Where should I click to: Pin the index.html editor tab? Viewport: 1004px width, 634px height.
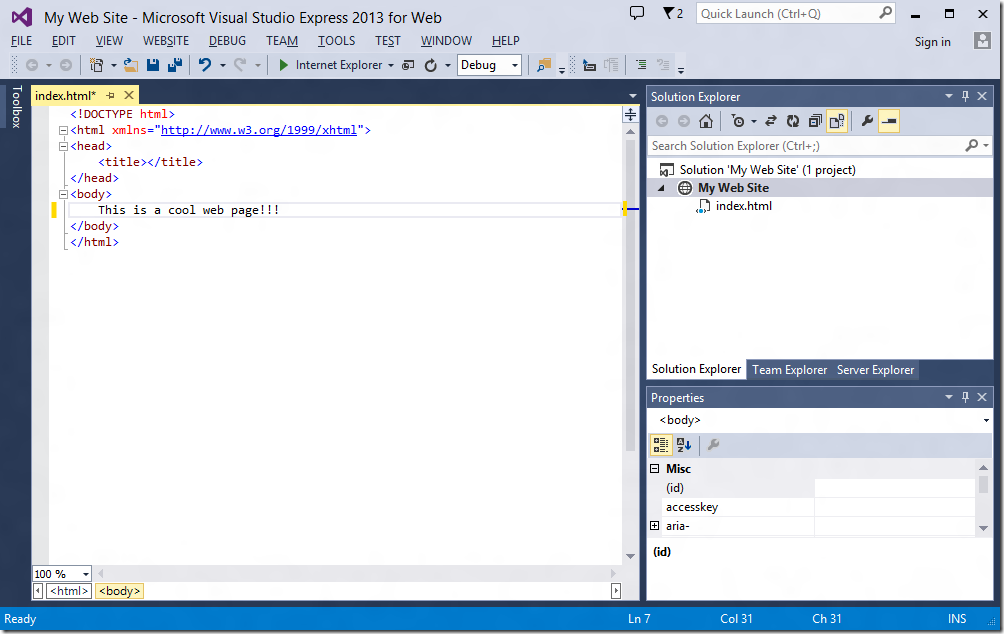coord(110,95)
